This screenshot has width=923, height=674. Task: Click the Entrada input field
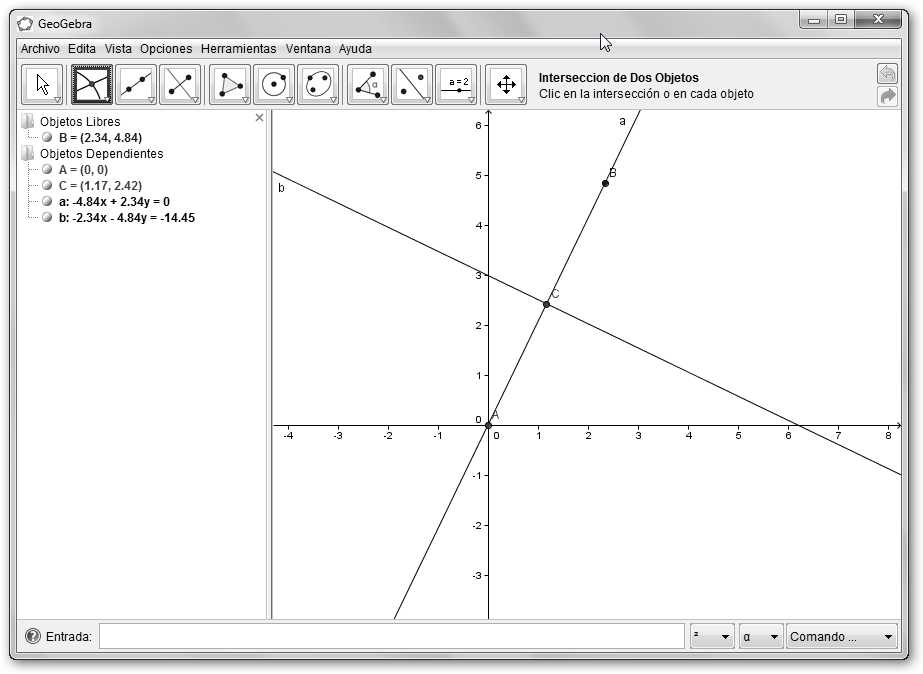click(x=391, y=636)
